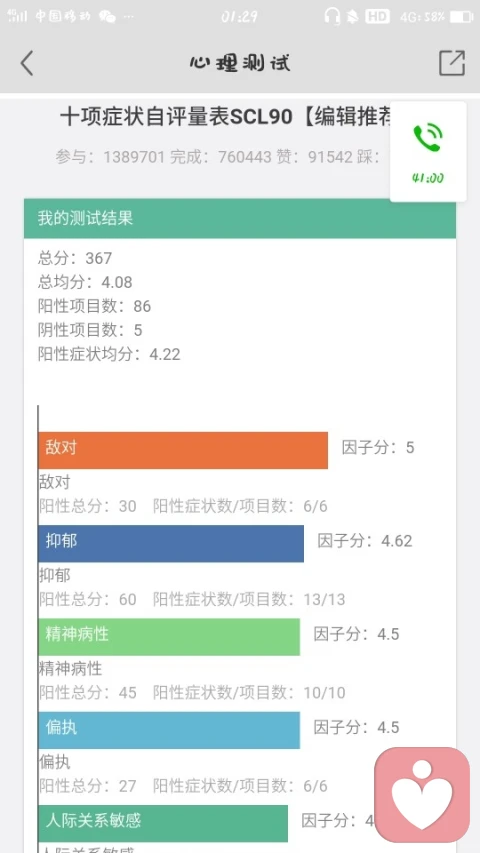
Task: Tap the headphone icon in status bar
Action: 332,16
